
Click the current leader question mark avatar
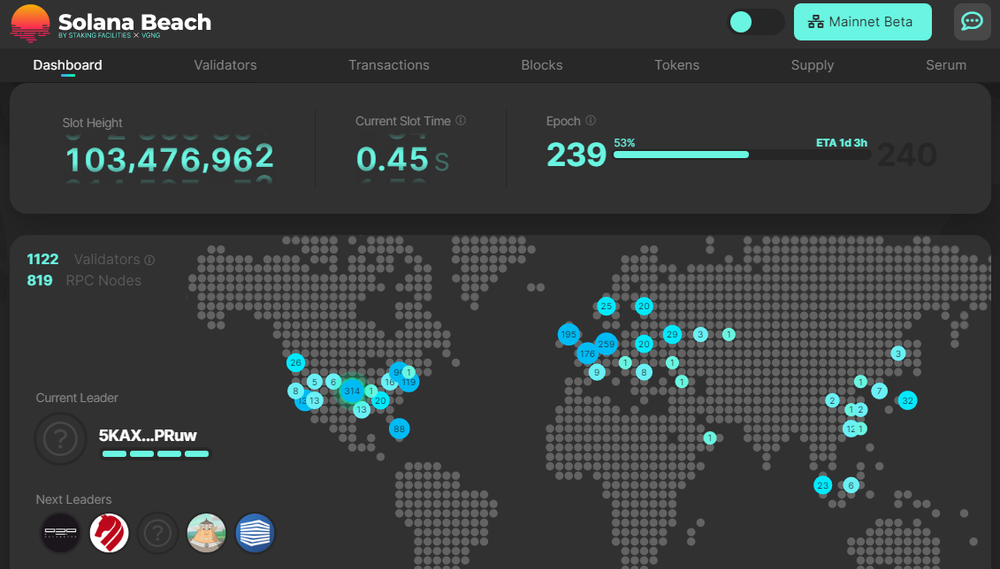(x=61, y=439)
